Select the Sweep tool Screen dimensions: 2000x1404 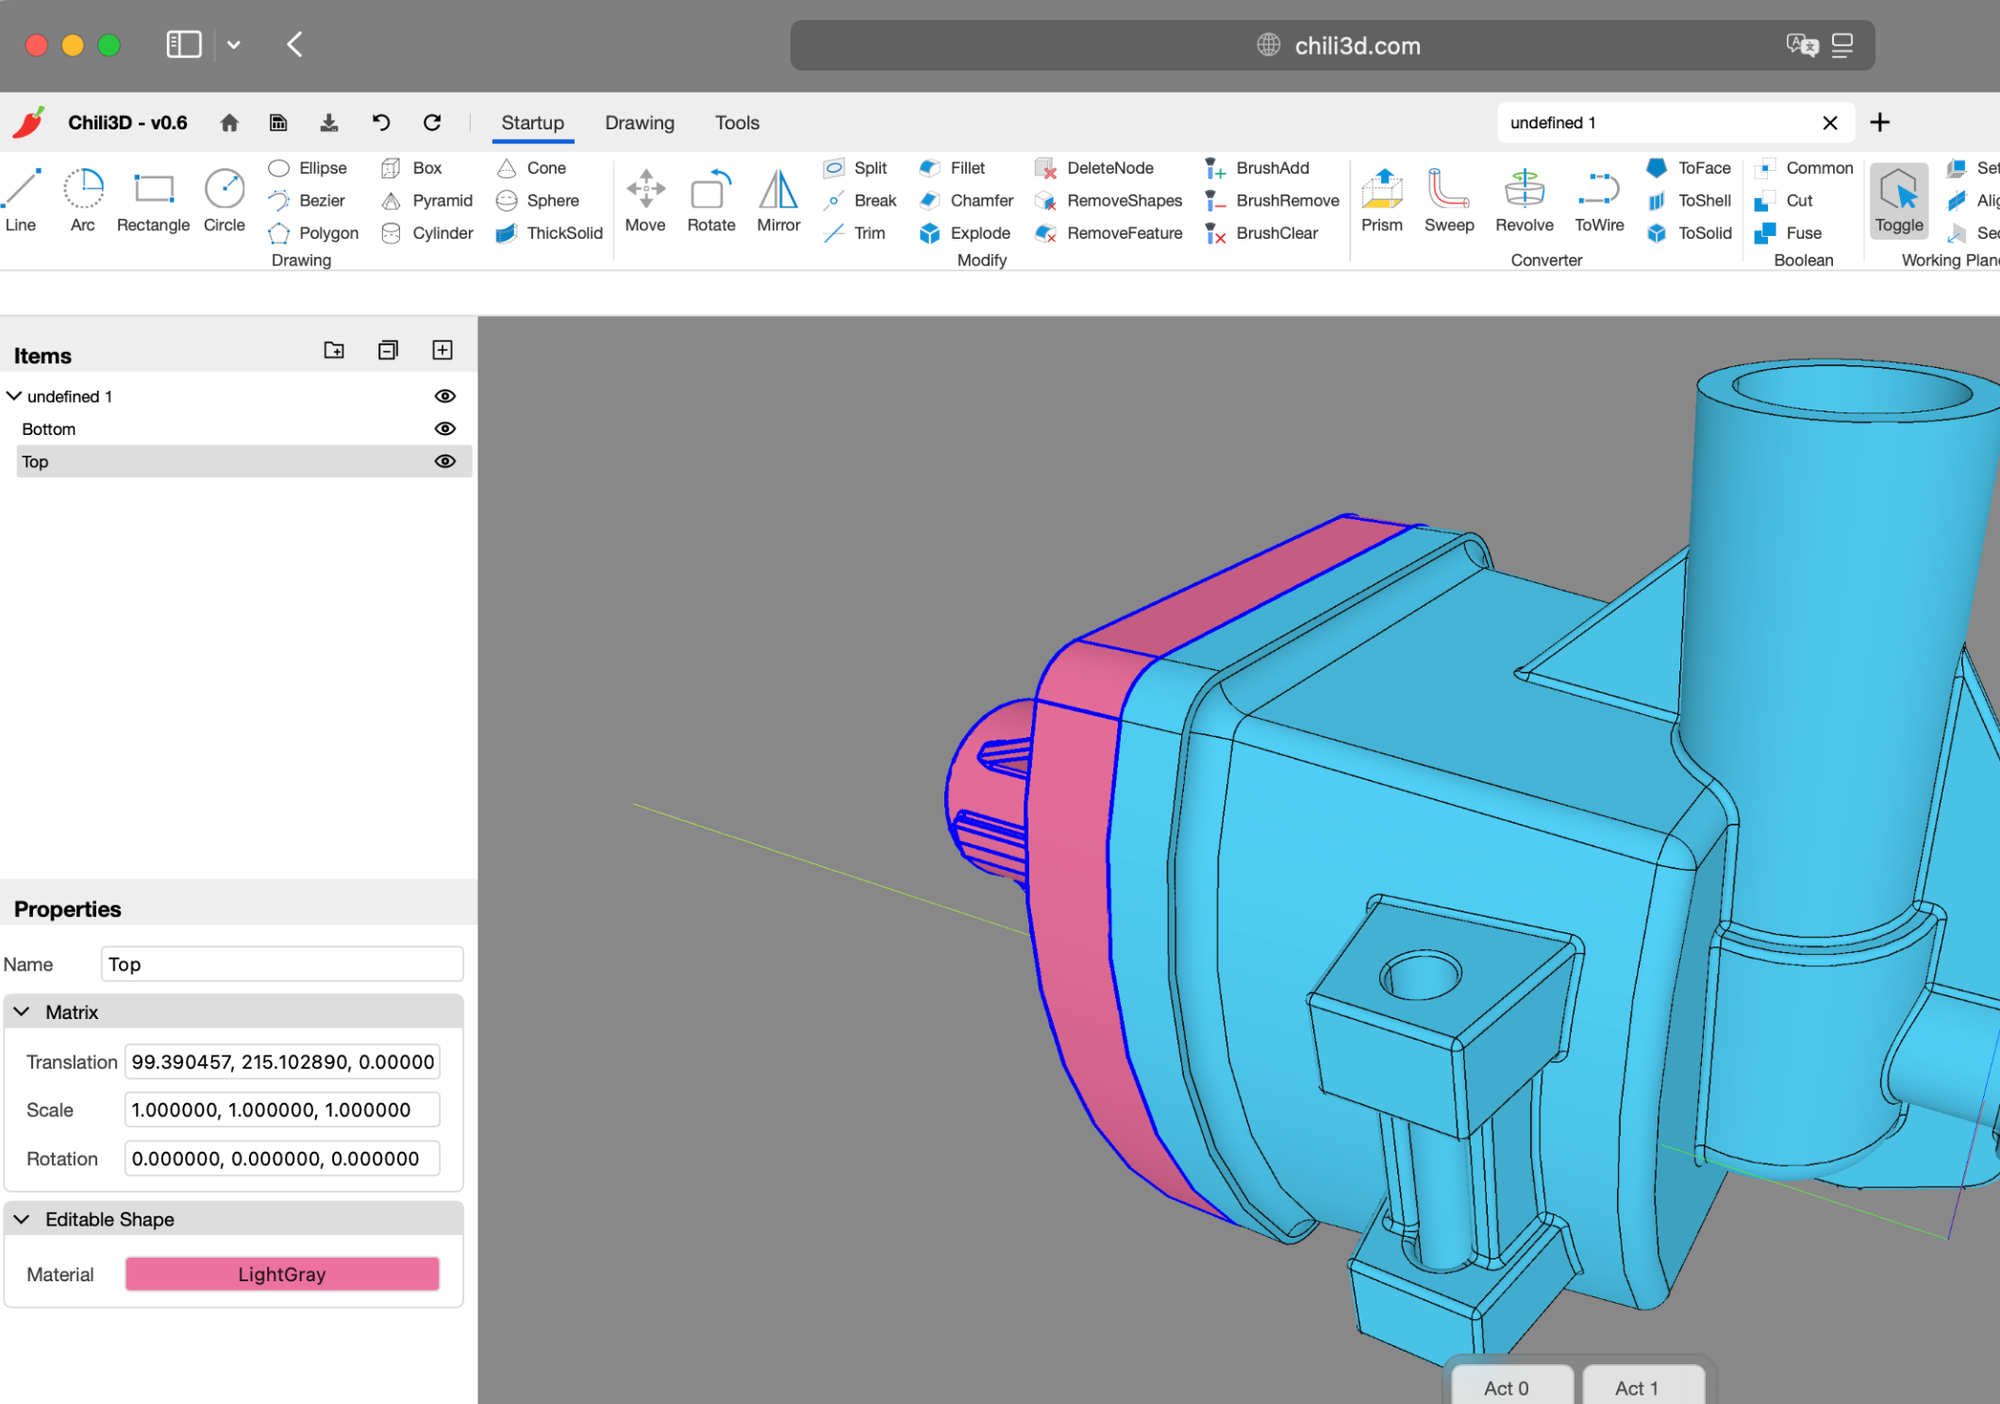pyautogui.click(x=1449, y=201)
